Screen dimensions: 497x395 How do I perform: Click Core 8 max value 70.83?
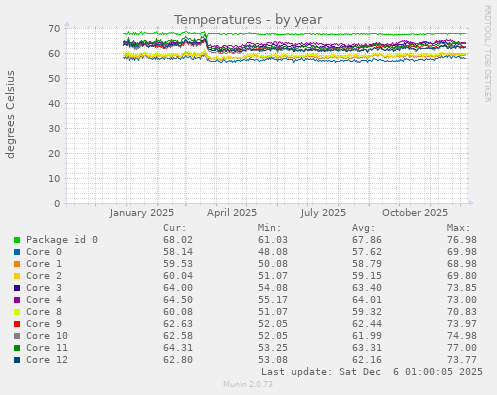pyautogui.click(x=462, y=312)
